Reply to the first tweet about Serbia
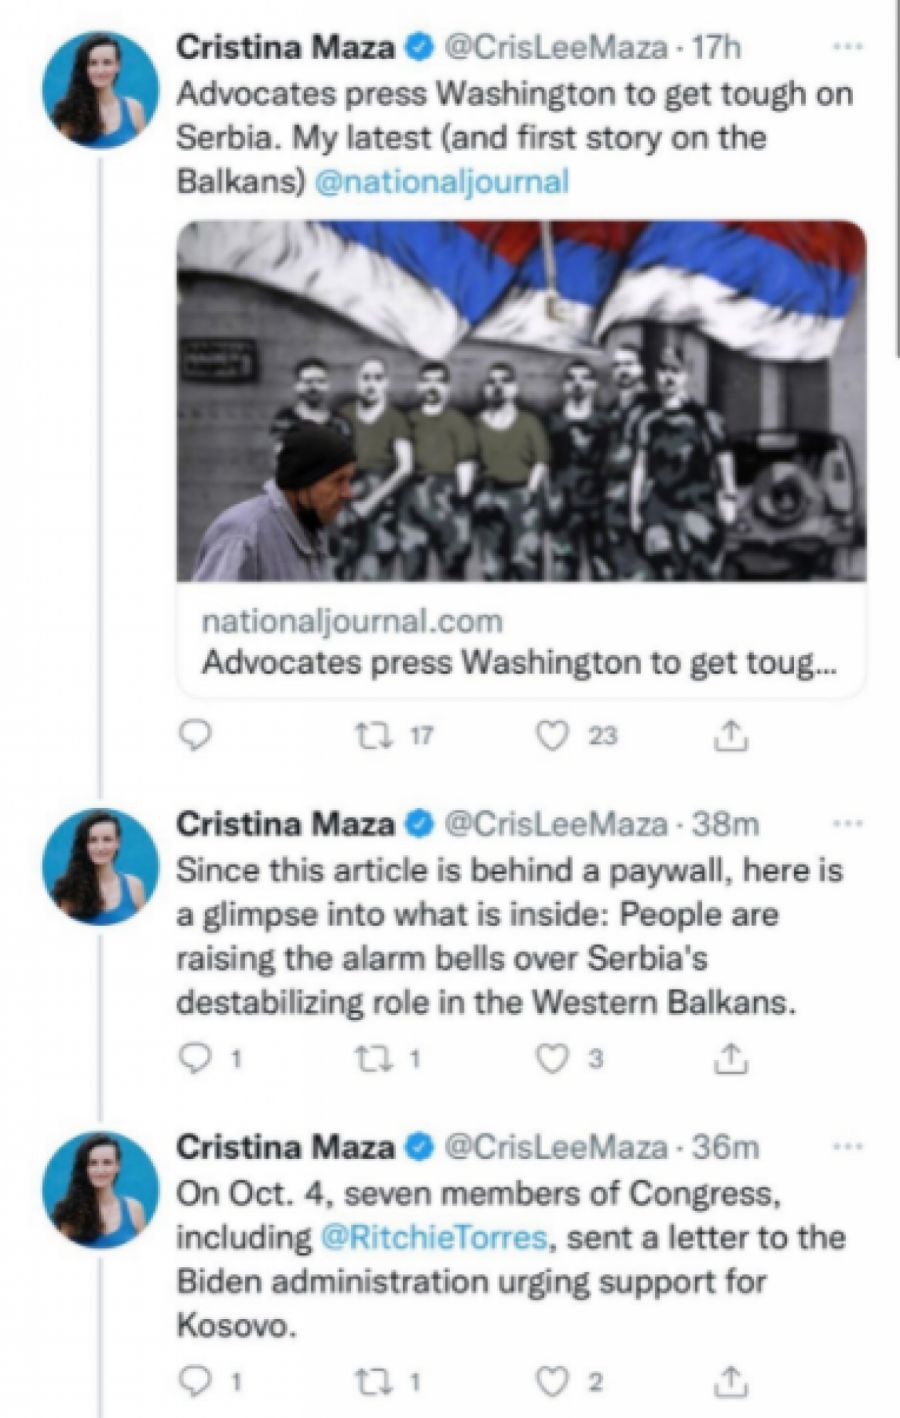 pyautogui.click(x=195, y=736)
